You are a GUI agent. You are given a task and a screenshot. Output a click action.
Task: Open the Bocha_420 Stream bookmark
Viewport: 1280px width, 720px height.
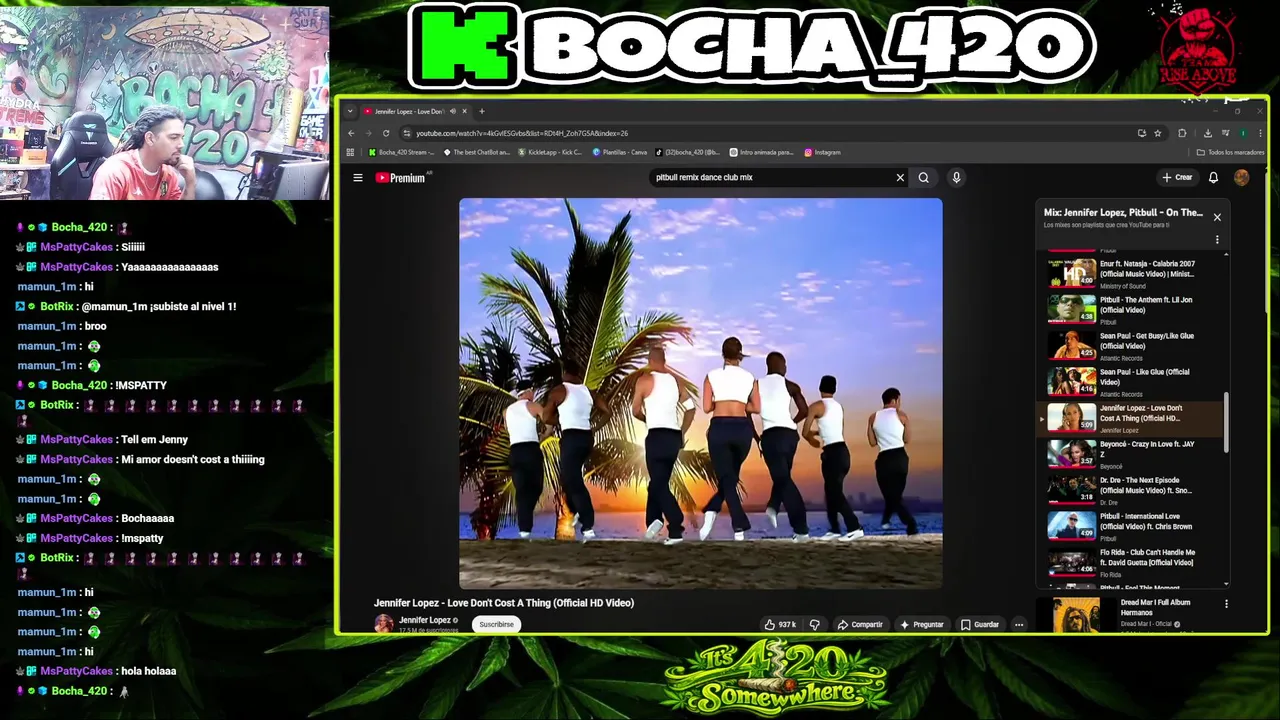(x=401, y=153)
